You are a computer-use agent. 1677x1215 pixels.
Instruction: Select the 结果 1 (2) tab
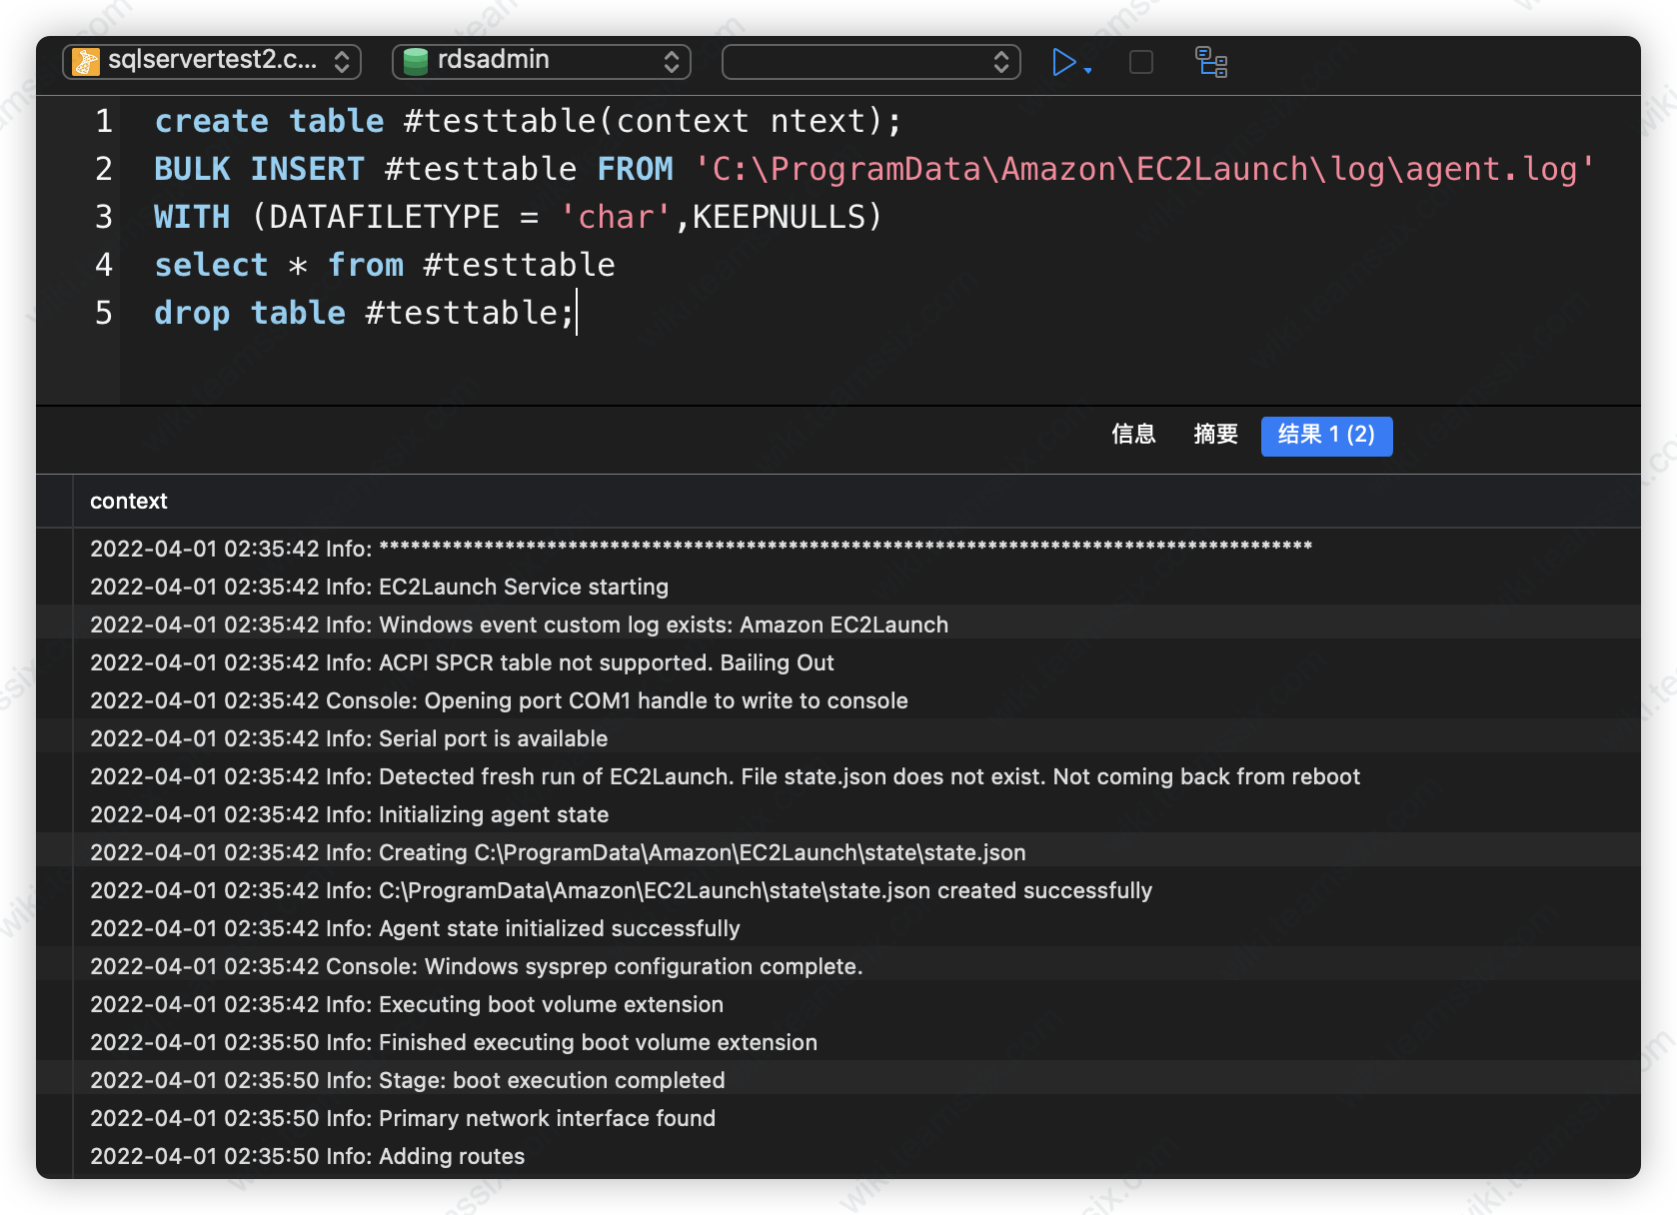(x=1326, y=435)
